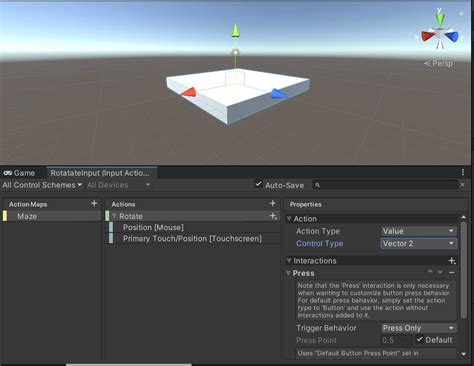The image size is (474, 366).
Task: Click the red X-axis move gizmo arrow
Action: (189, 92)
